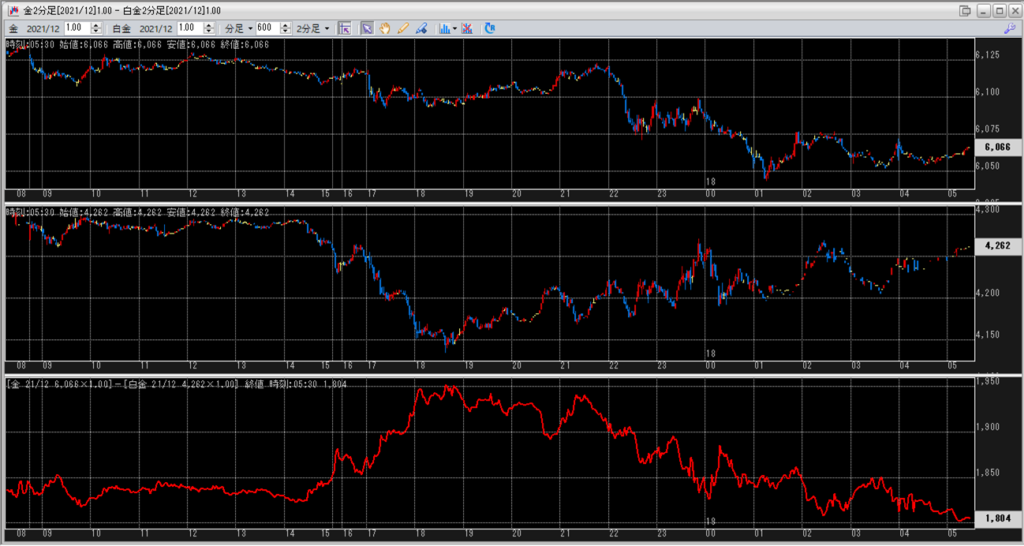Image resolution: width=1024 pixels, height=546 pixels.
Task: Toggle the crosshair cursor button
Action: (x=344, y=28)
